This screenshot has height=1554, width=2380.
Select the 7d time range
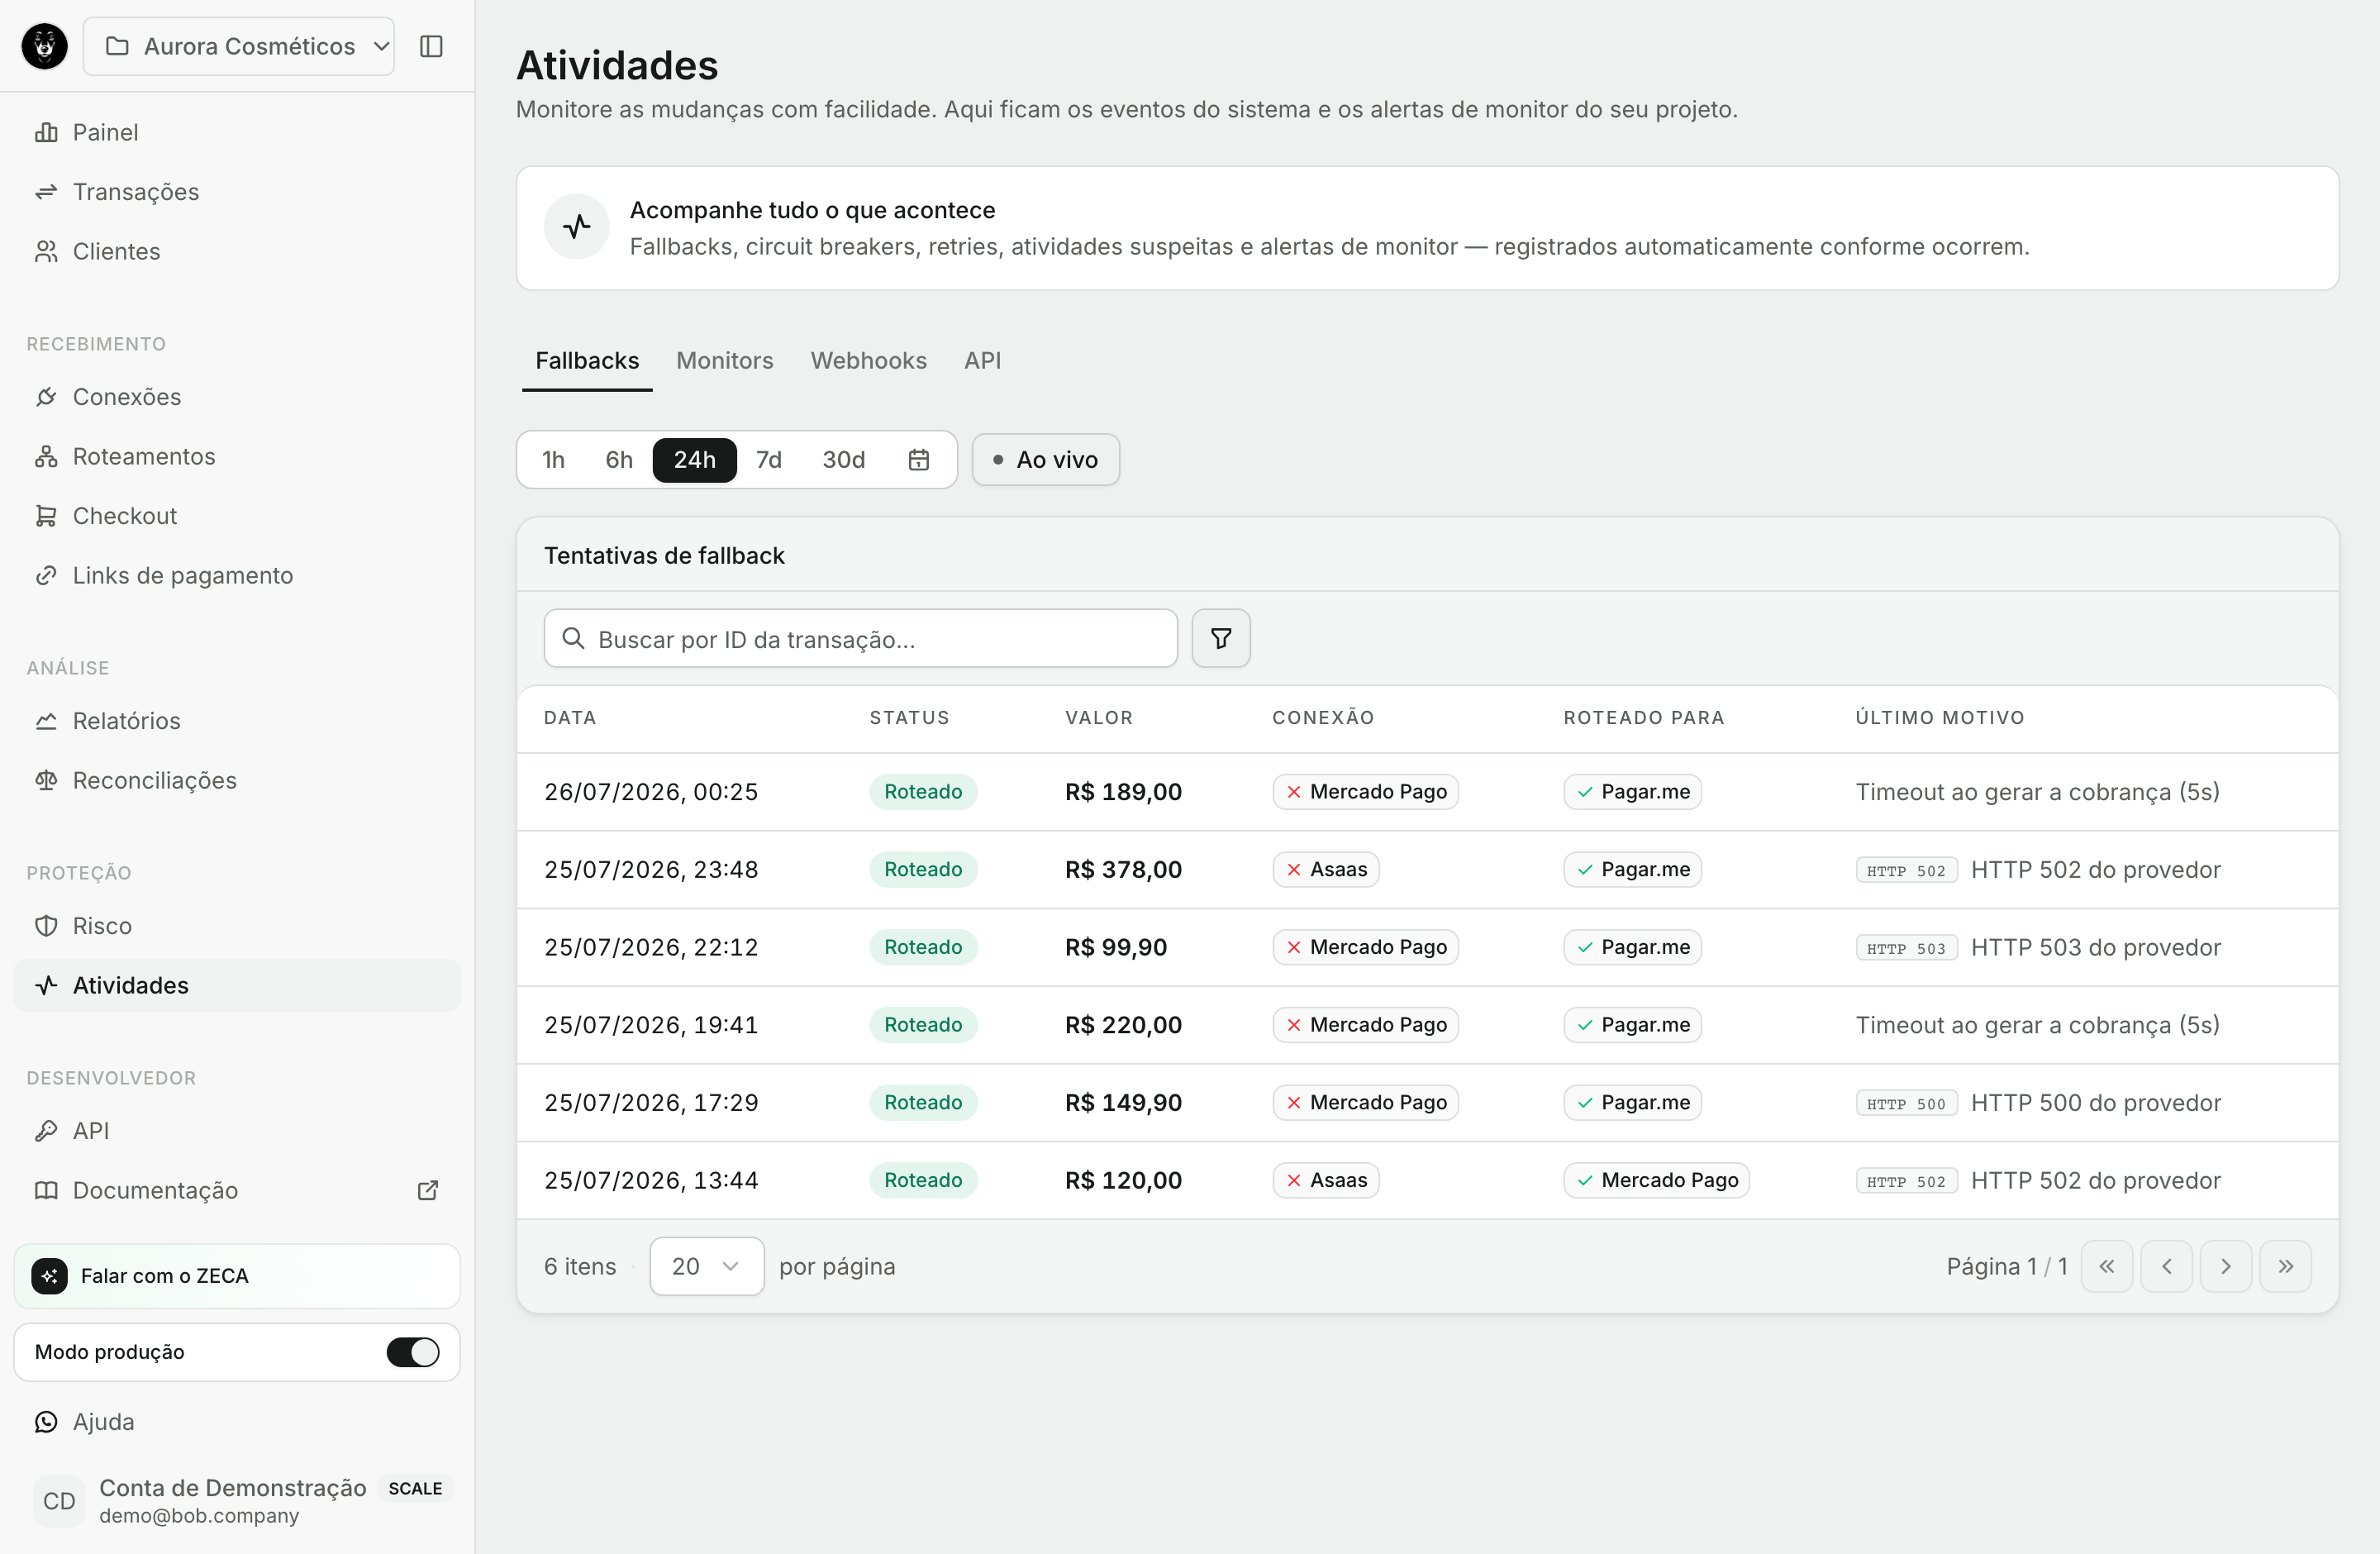tap(768, 460)
